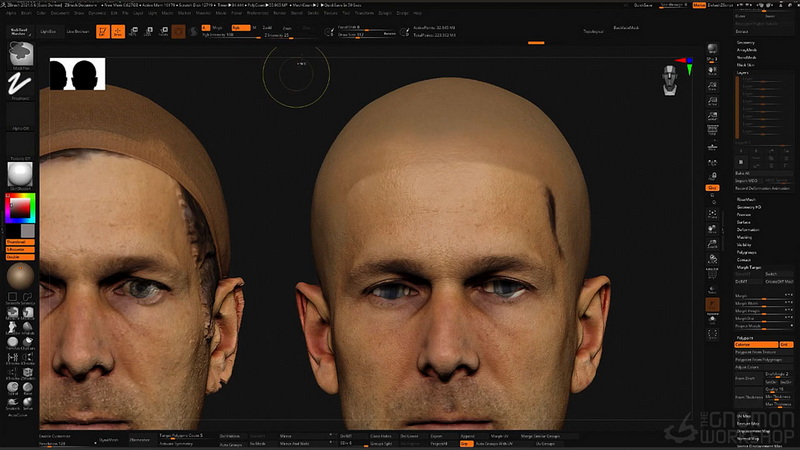Image resolution: width=800 pixels, height=450 pixels.
Task: Toggle Live Boolean
Action: click(78, 32)
